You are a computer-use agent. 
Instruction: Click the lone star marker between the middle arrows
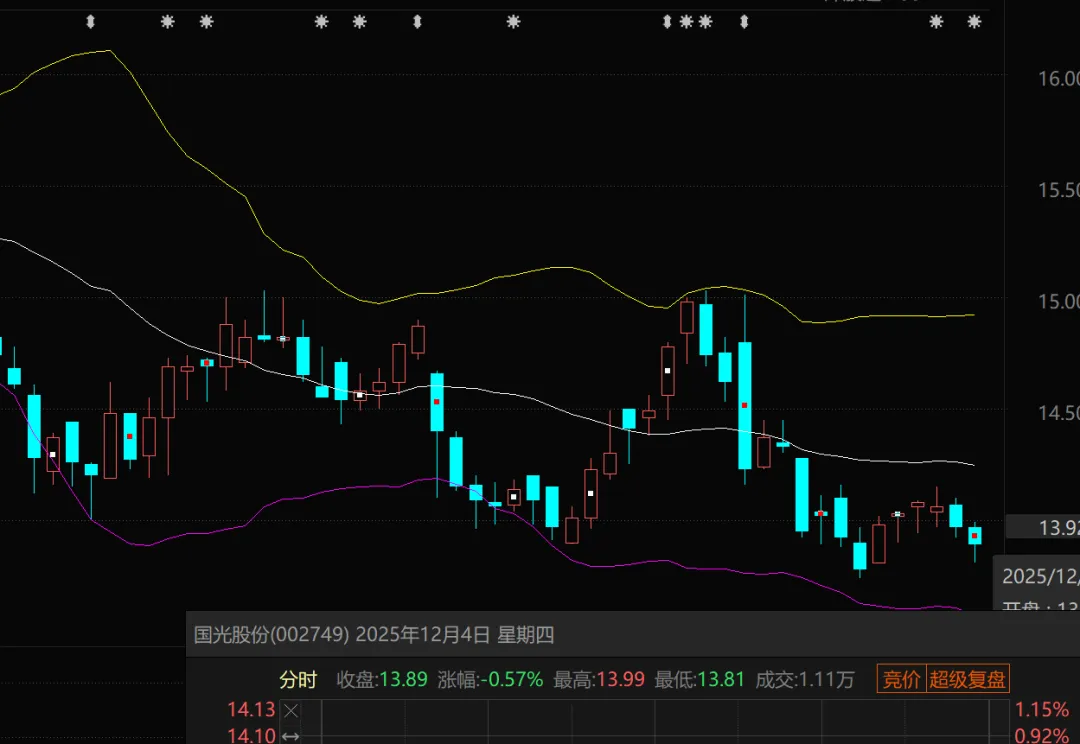(x=513, y=21)
